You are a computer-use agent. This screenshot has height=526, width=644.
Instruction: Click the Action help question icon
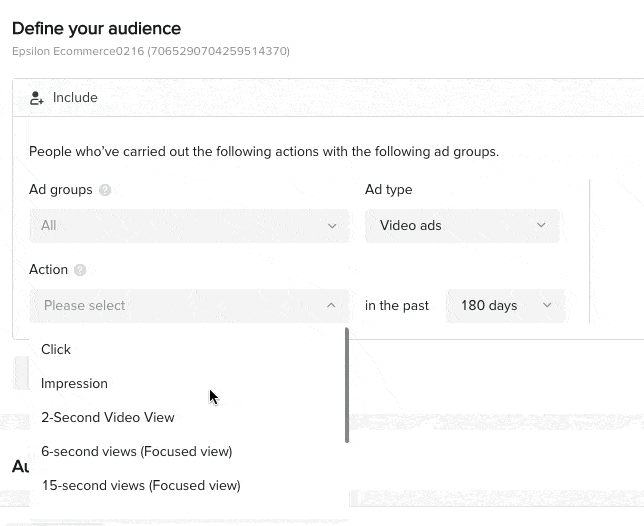coord(80,270)
